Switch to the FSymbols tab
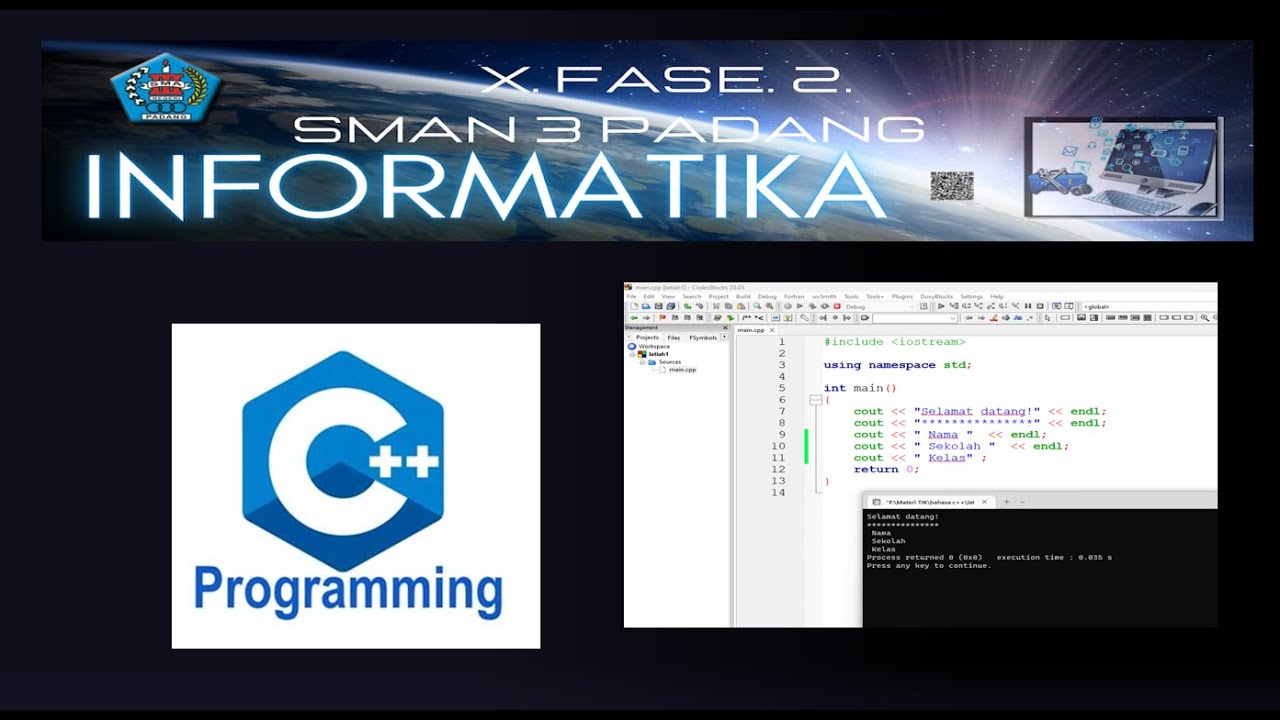Viewport: 1280px width, 720px height. click(703, 338)
